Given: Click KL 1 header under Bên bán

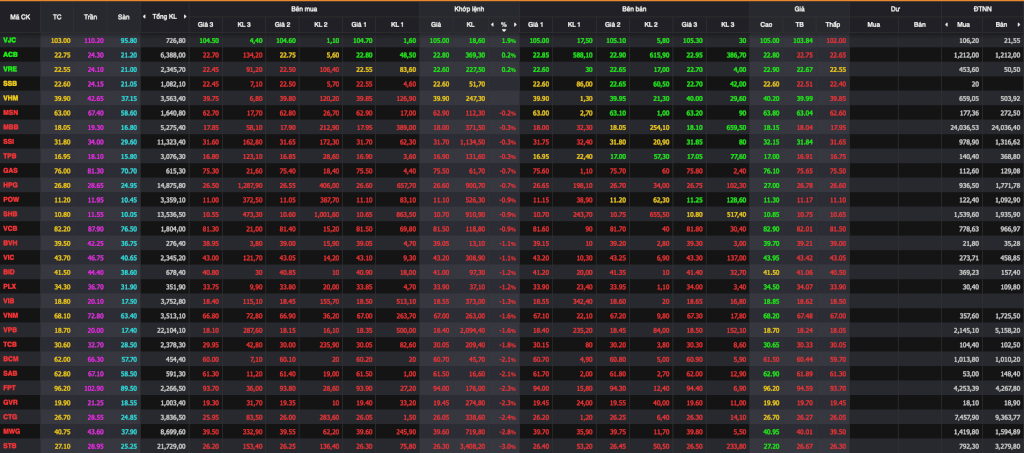Looking at the screenshot, I should pos(573,24).
